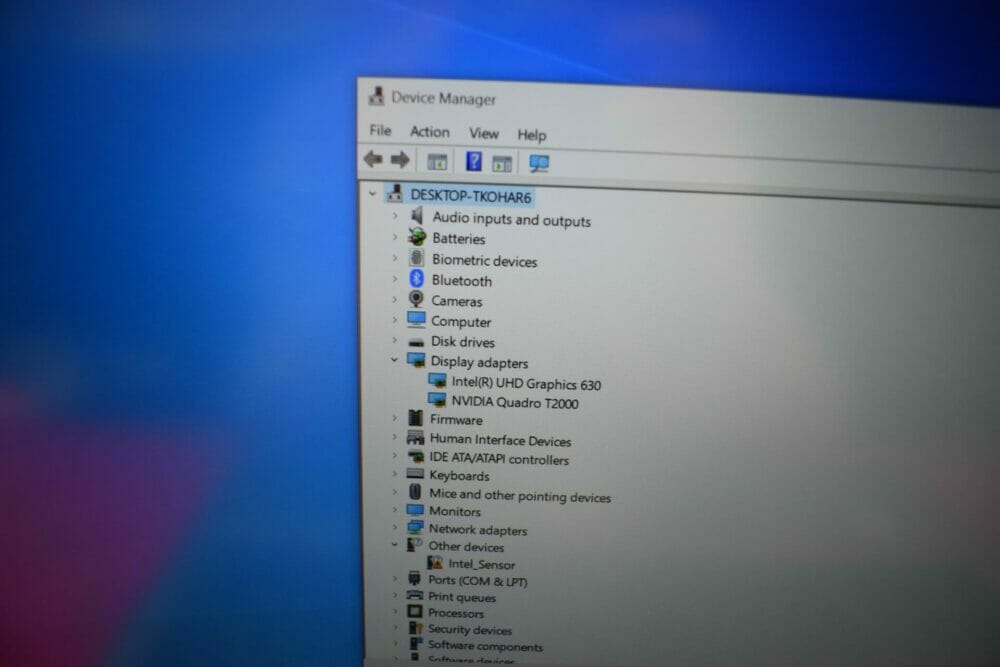Select Mice and other pointing devices
The image size is (1000, 667).
point(520,495)
